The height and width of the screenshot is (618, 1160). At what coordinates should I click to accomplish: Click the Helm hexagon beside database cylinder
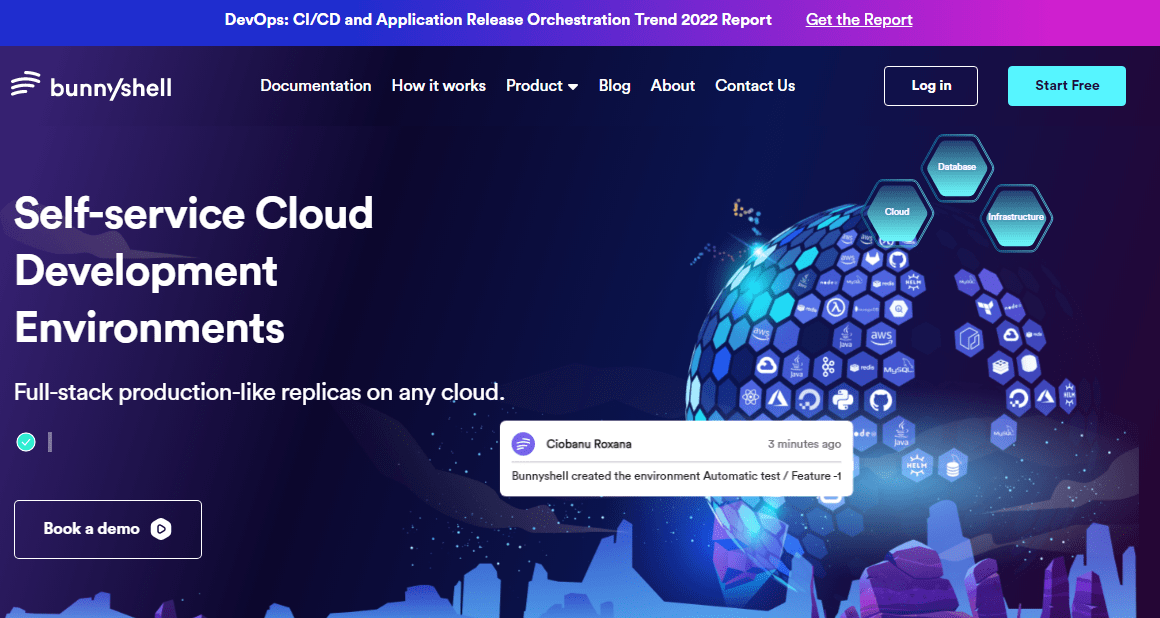[x=917, y=465]
